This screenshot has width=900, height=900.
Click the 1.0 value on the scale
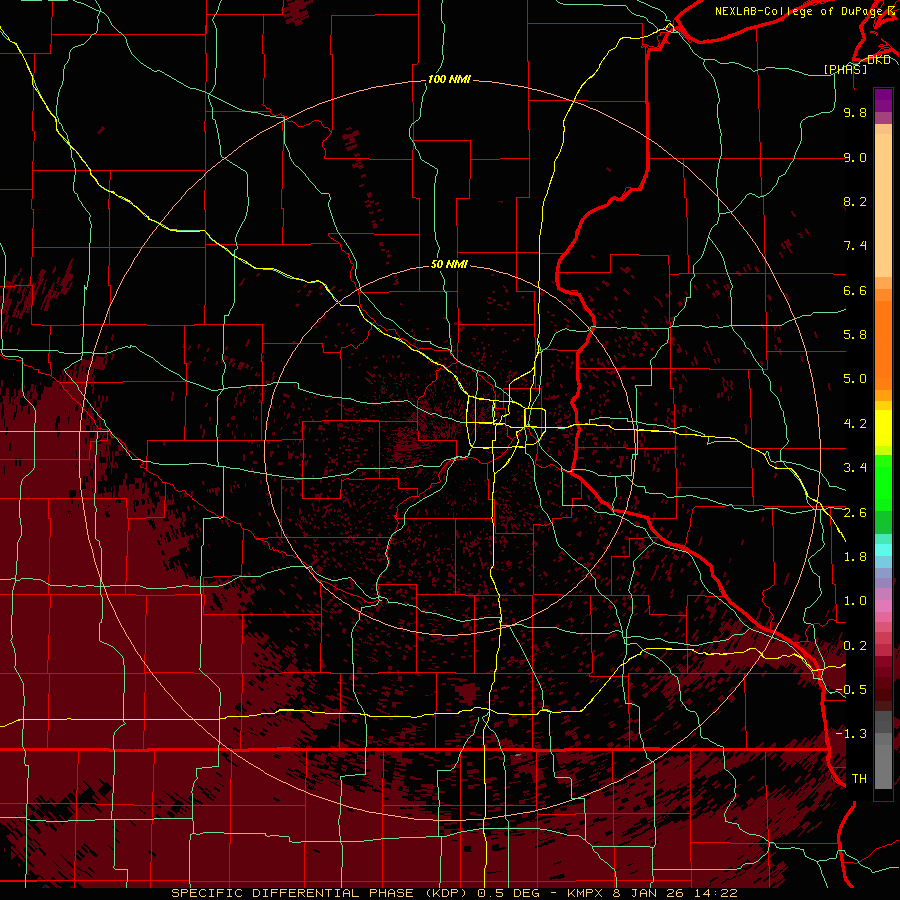tap(855, 601)
